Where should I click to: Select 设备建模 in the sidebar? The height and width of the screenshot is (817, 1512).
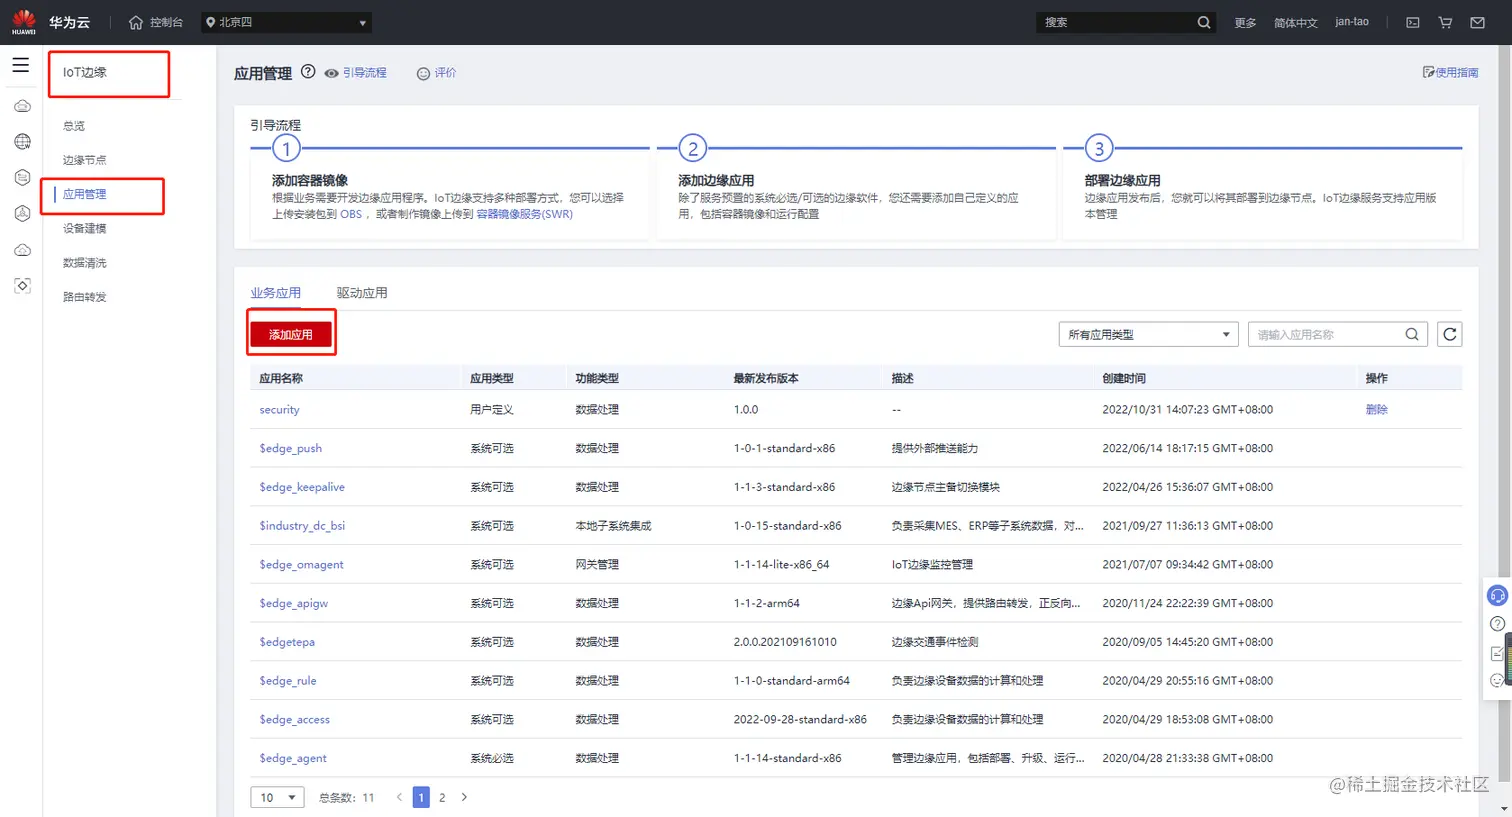(84, 228)
